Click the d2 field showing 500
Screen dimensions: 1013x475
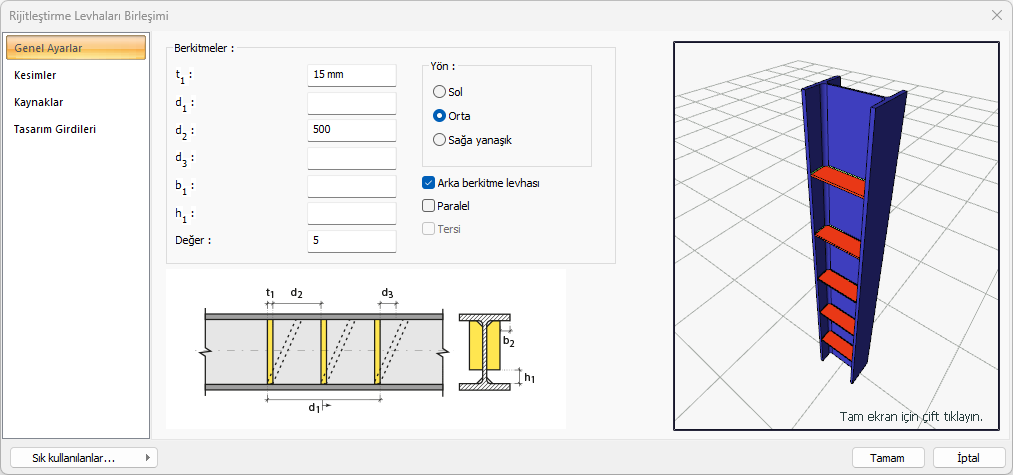352,130
